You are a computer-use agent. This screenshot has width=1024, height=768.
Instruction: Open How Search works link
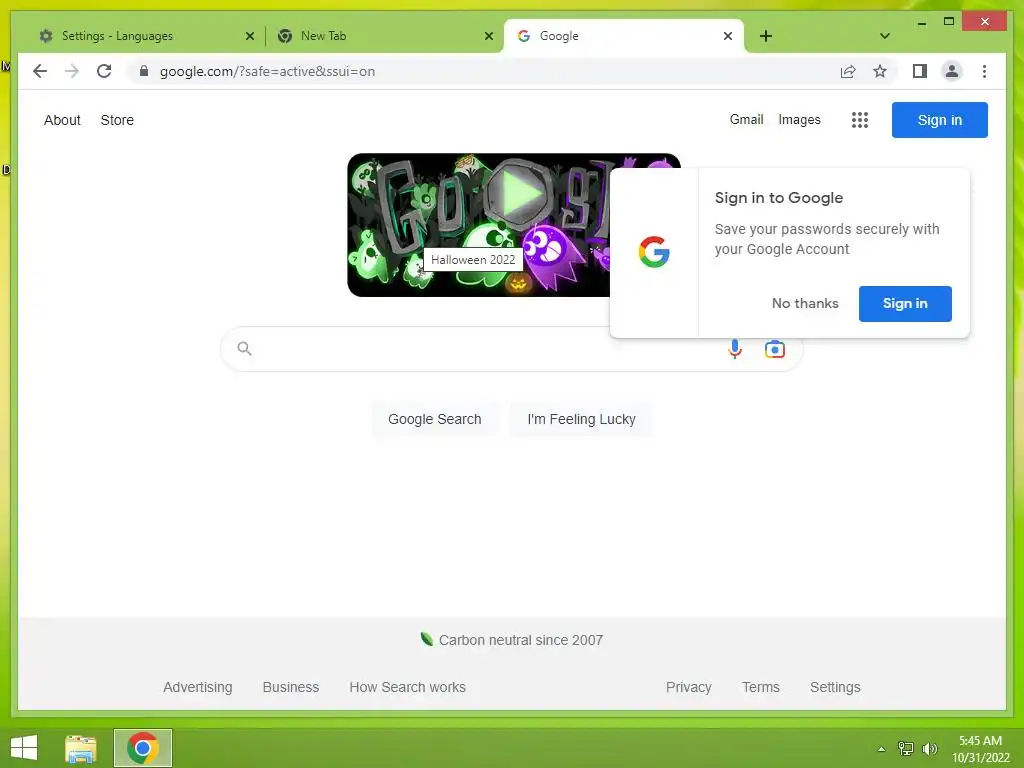408,687
